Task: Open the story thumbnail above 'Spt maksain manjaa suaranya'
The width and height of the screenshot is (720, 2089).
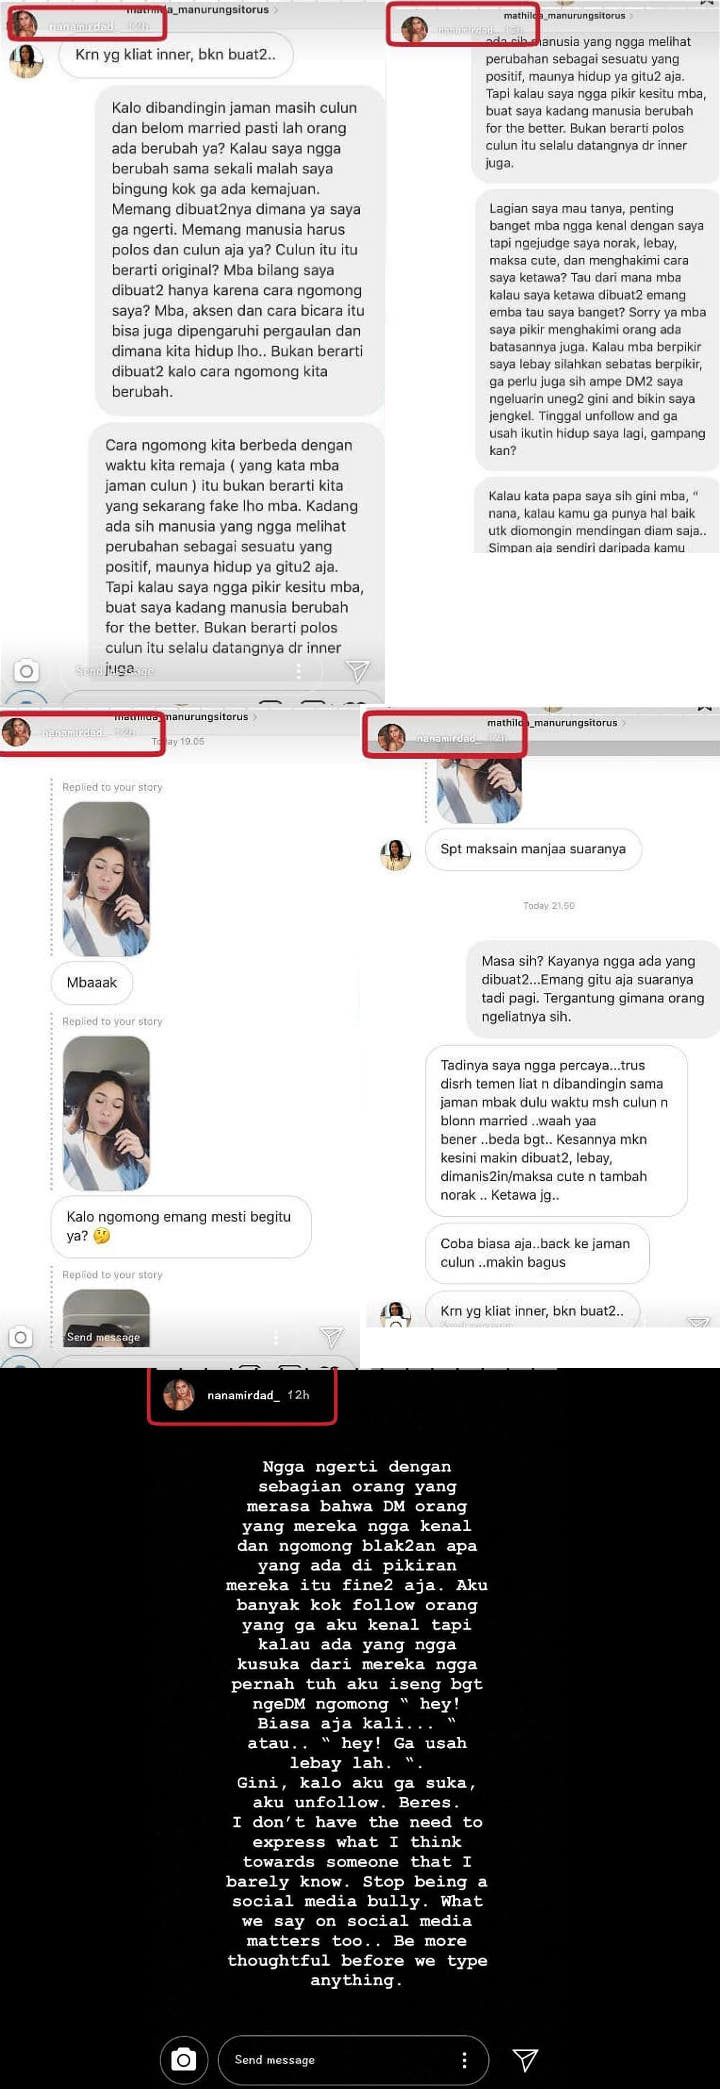Action: [x=479, y=790]
